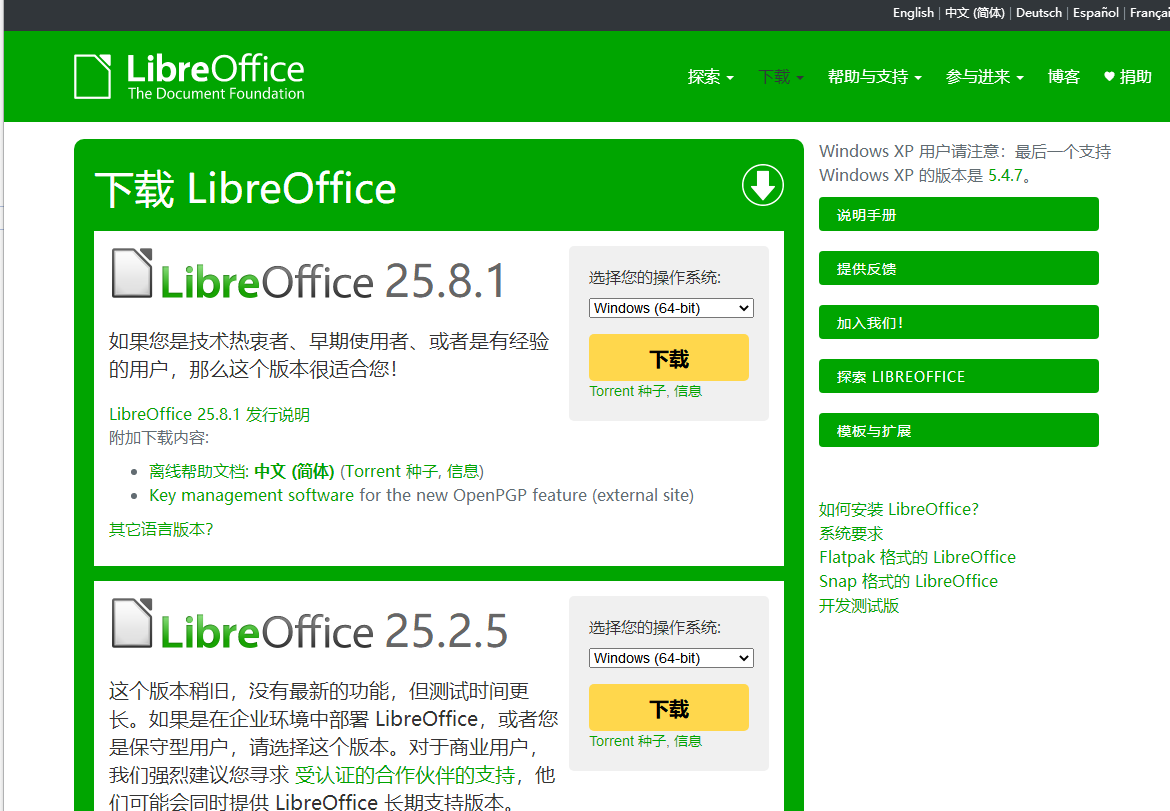
Task: Click 选择您的操作系统 label for 25.2.5
Action: click(x=654, y=627)
